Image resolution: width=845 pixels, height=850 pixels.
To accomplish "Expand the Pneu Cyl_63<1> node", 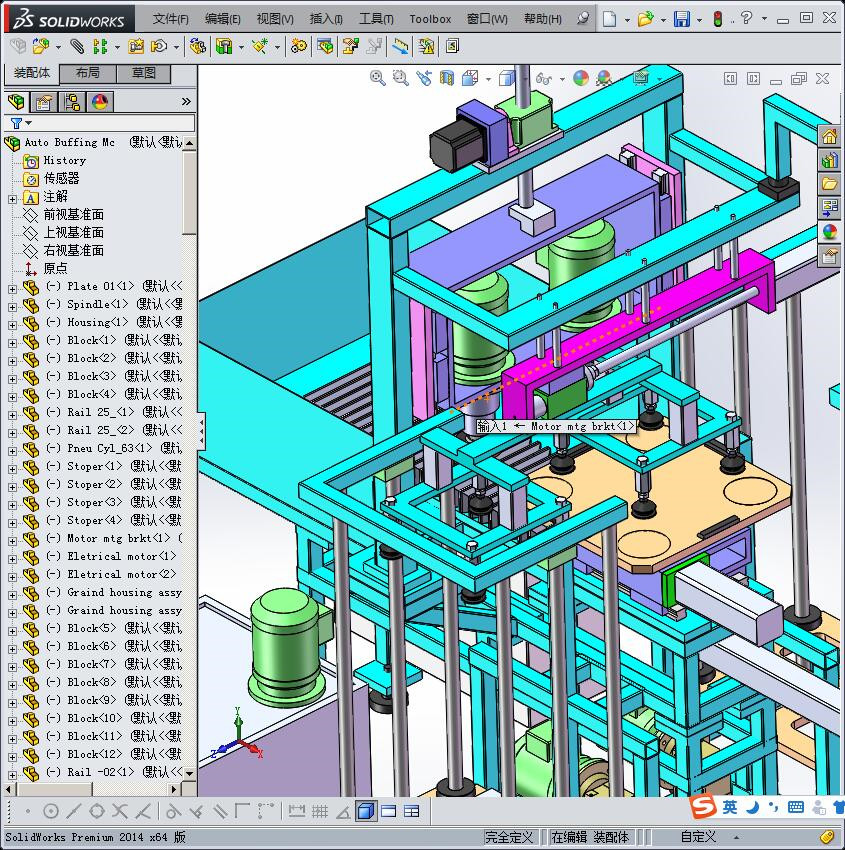I will pos(12,451).
